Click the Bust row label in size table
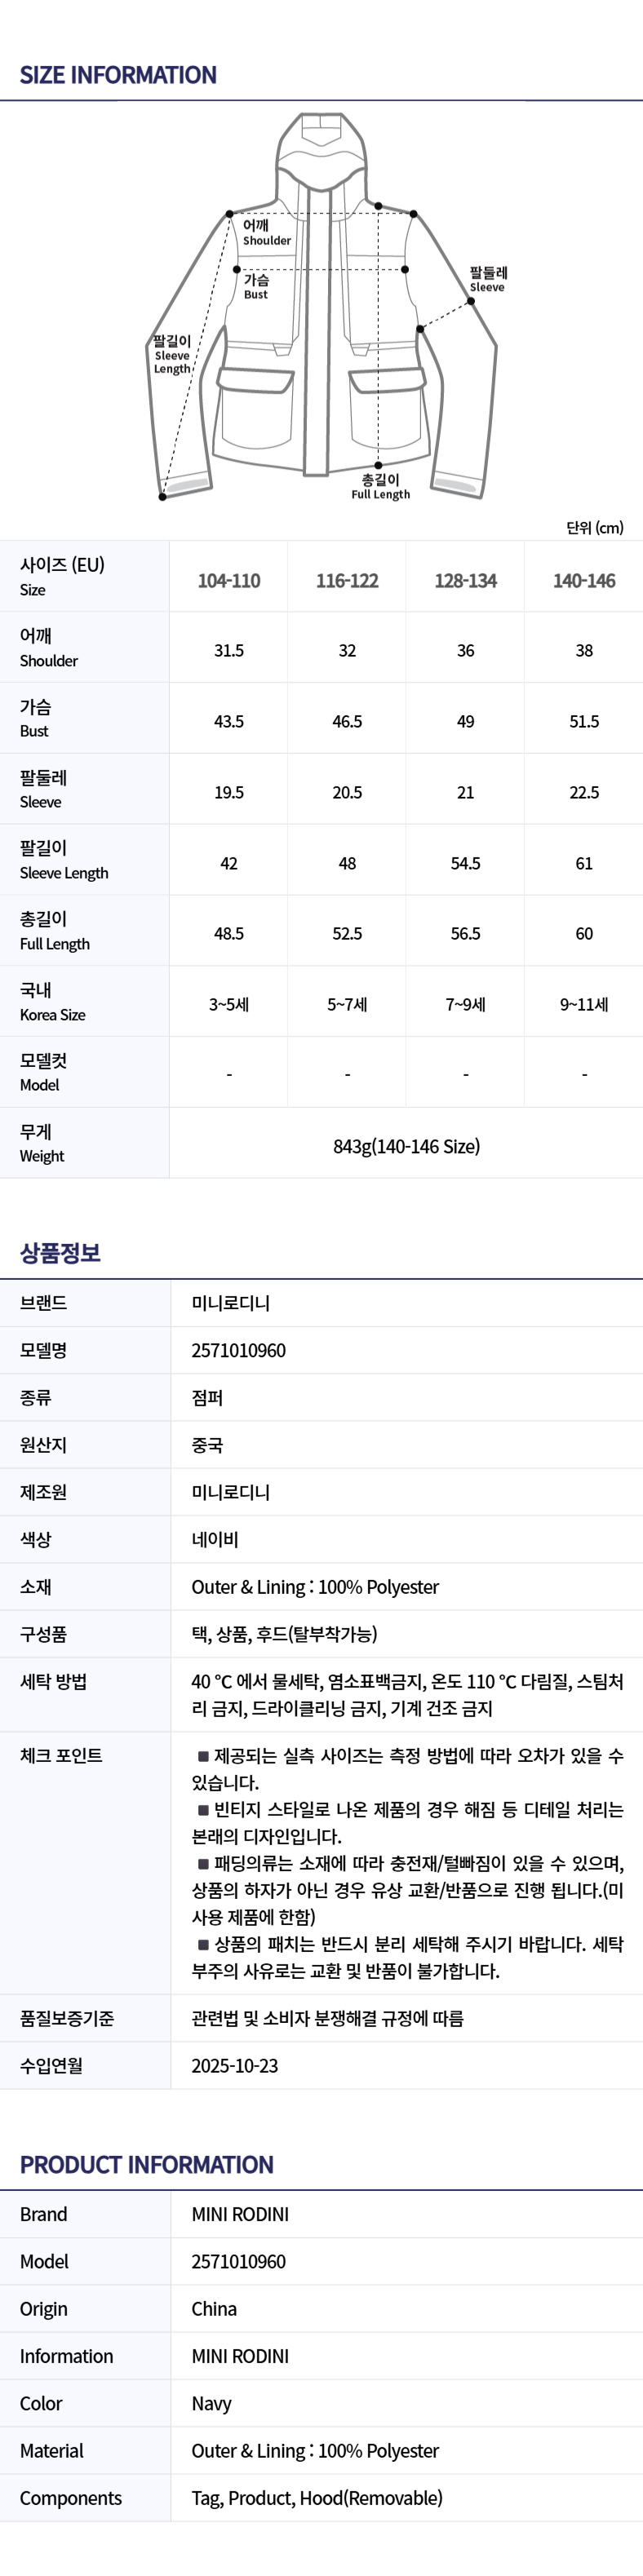 click(x=35, y=718)
